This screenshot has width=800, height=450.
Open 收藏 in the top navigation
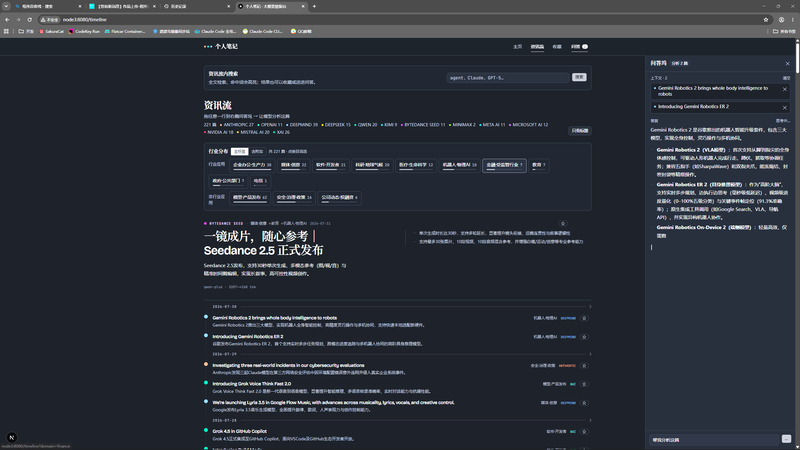[x=557, y=46]
